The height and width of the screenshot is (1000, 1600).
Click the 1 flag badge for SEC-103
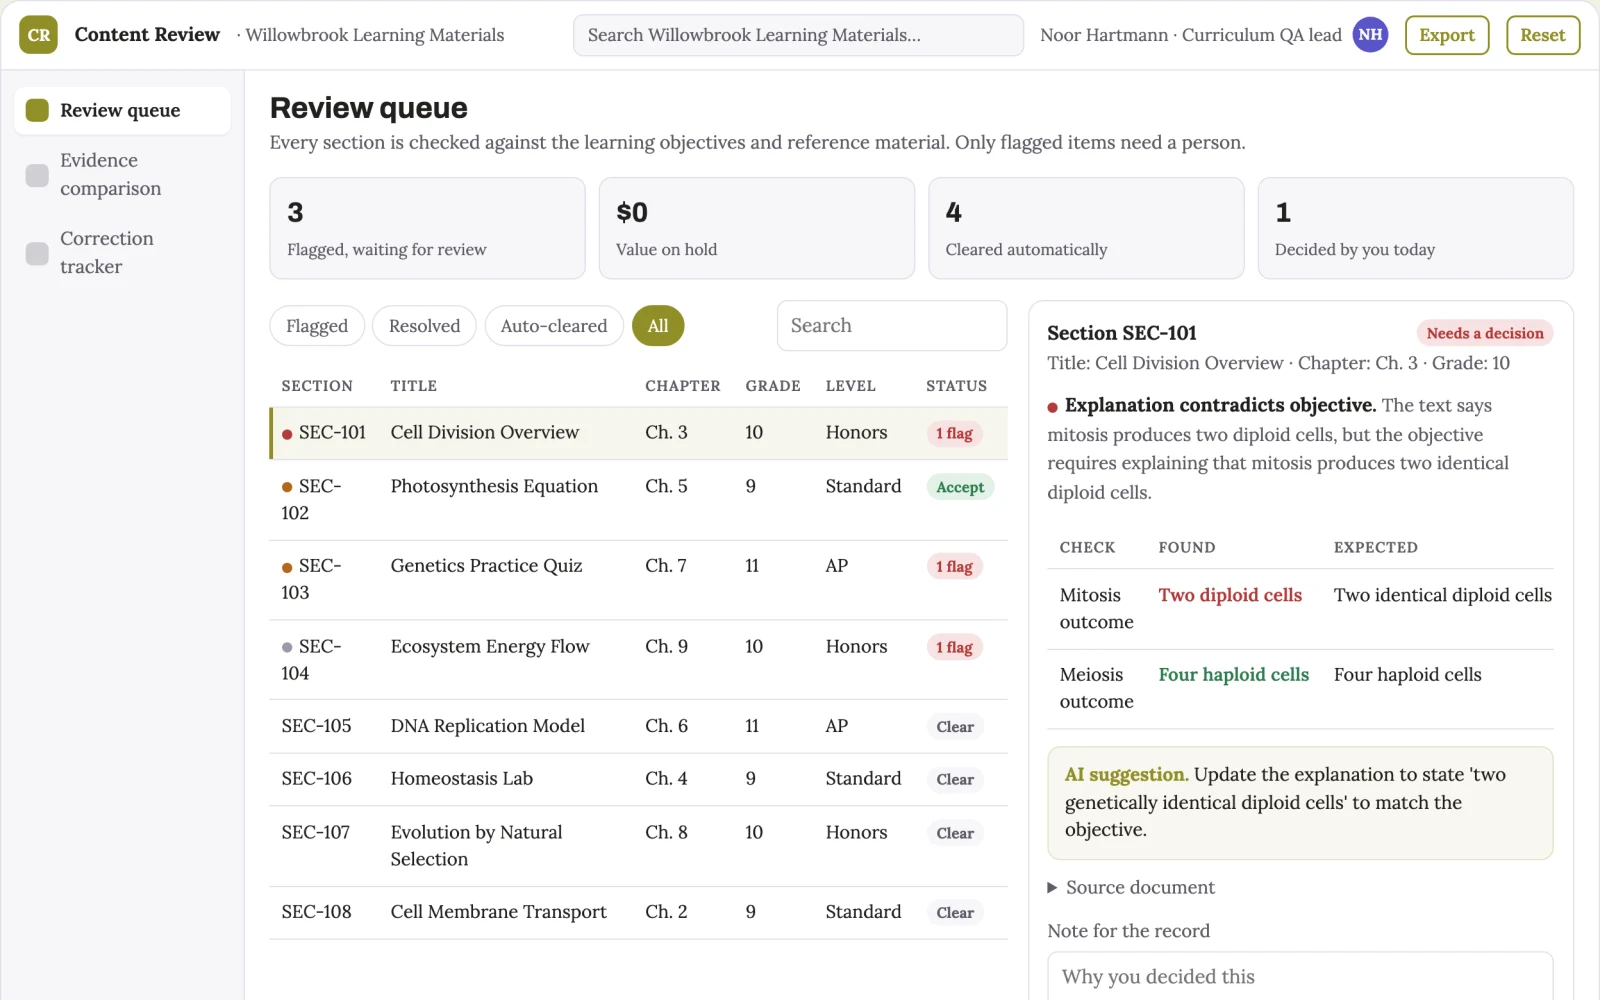tap(954, 567)
